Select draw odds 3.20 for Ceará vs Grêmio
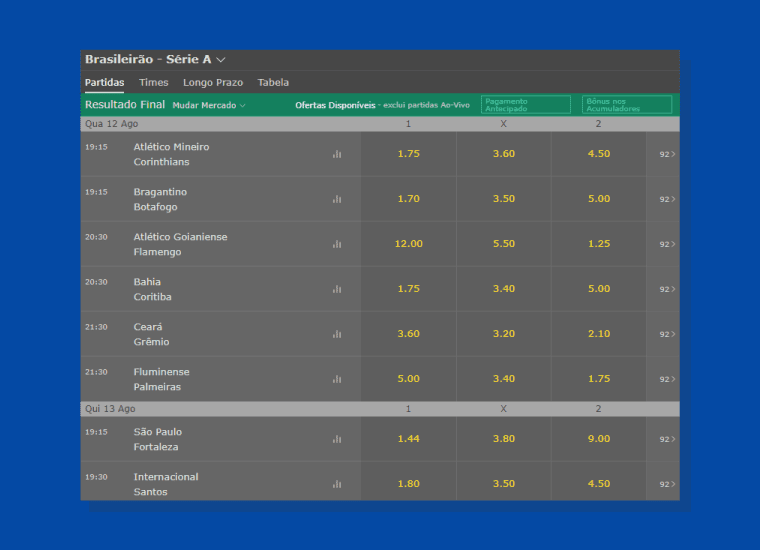 pos(504,334)
